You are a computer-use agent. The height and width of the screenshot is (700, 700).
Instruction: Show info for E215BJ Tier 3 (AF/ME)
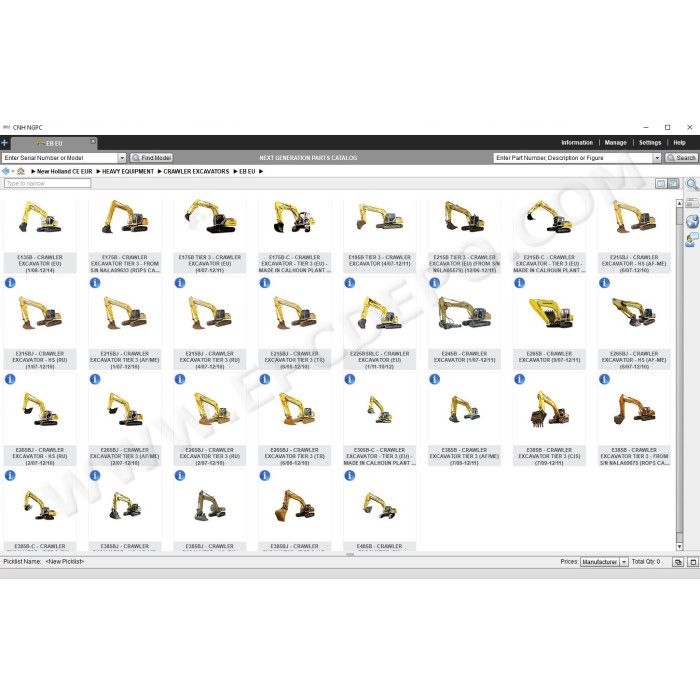(x=95, y=283)
